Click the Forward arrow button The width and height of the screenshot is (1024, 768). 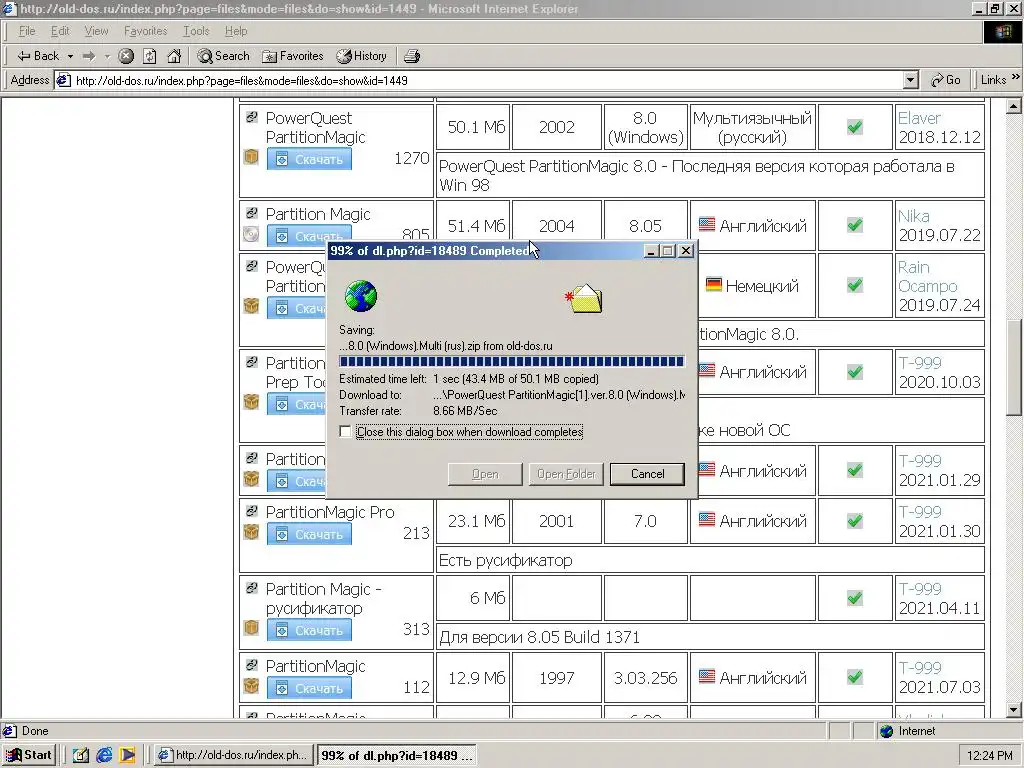coord(89,56)
